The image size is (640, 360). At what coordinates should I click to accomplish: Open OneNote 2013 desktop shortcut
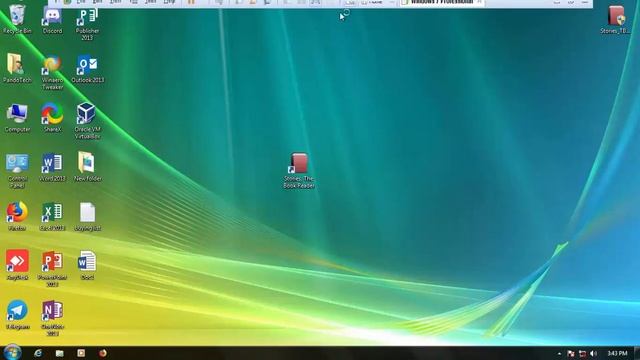52,318
